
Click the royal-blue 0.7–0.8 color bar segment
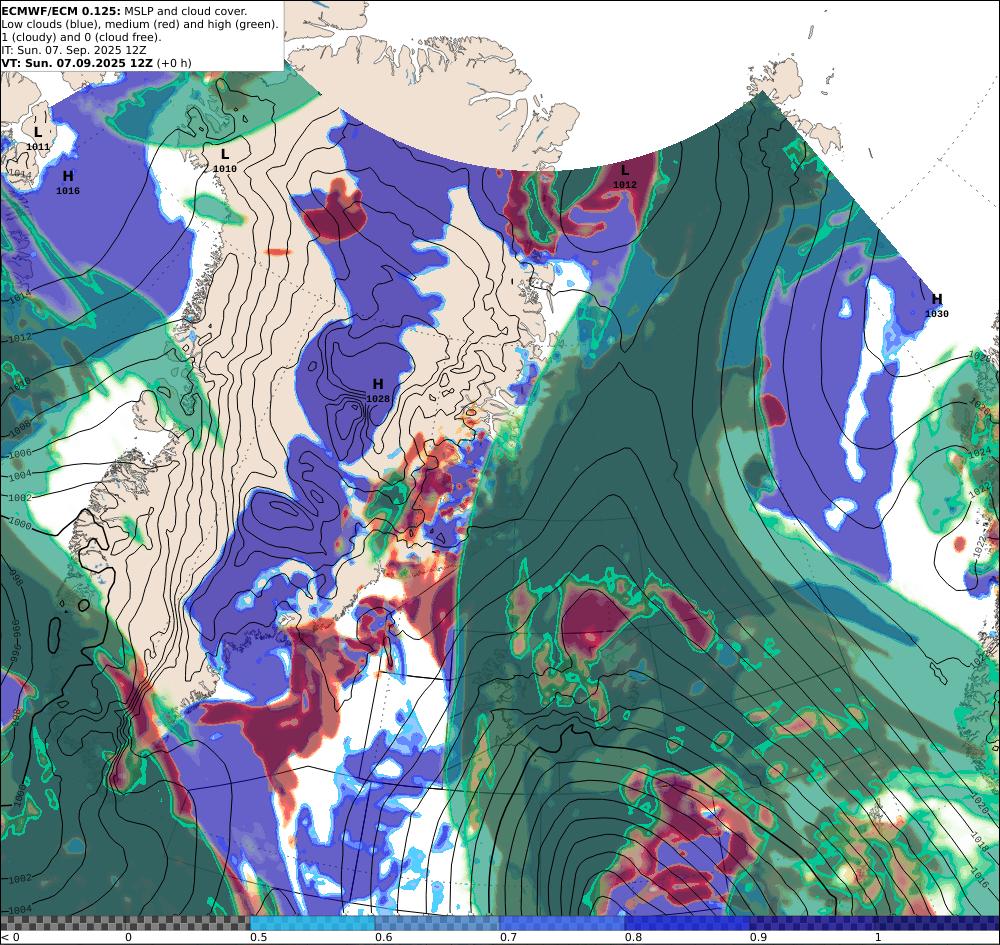pos(562,923)
